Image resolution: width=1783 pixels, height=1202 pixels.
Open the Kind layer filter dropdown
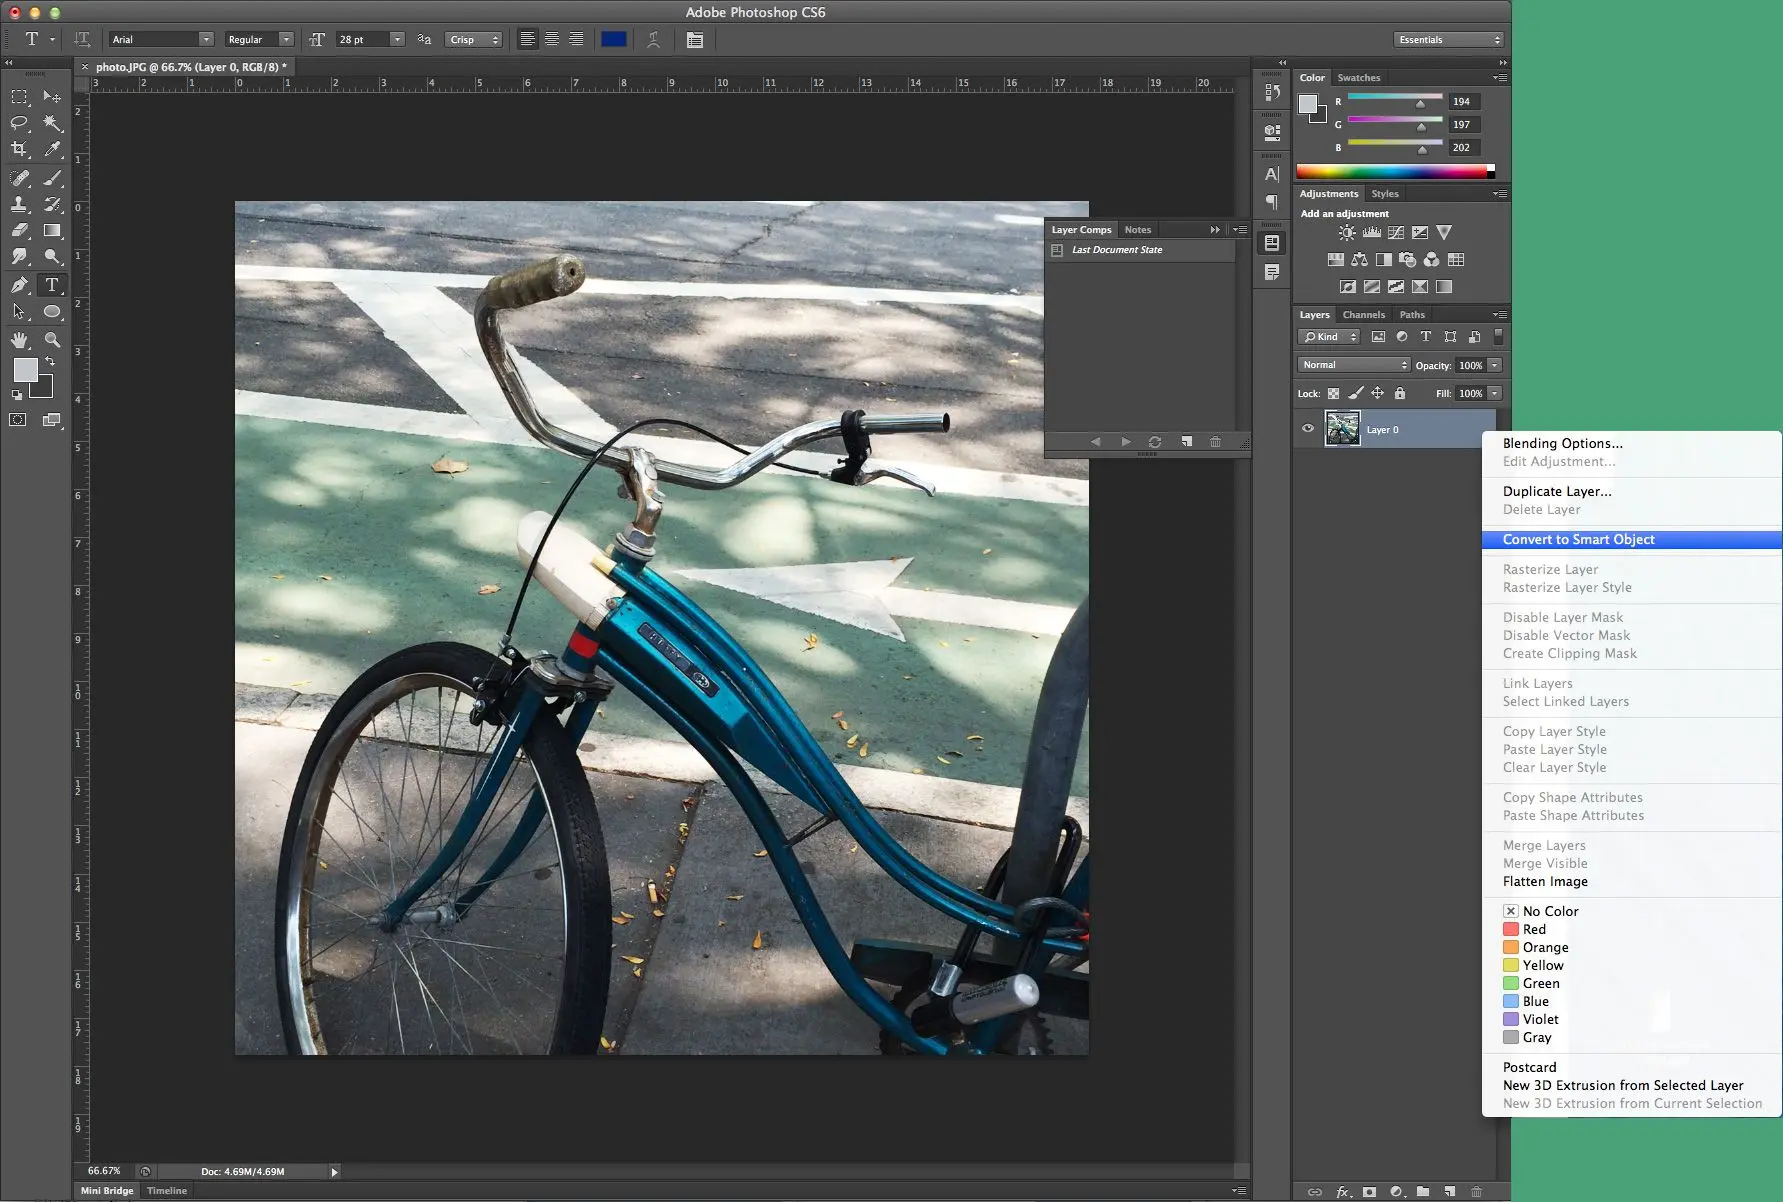(x=1329, y=337)
